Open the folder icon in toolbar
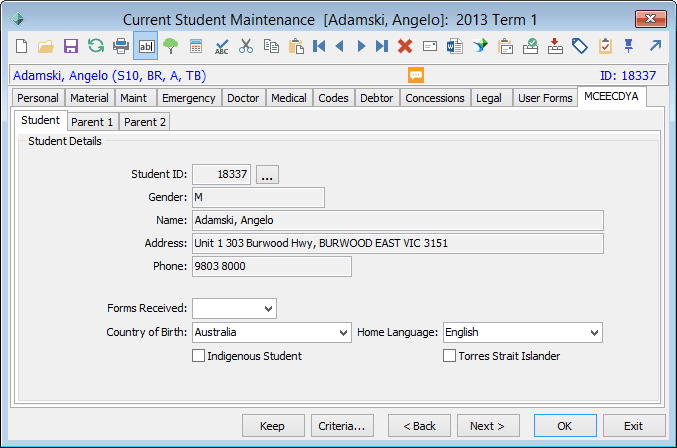This screenshot has width=677, height=448. point(46,46)
